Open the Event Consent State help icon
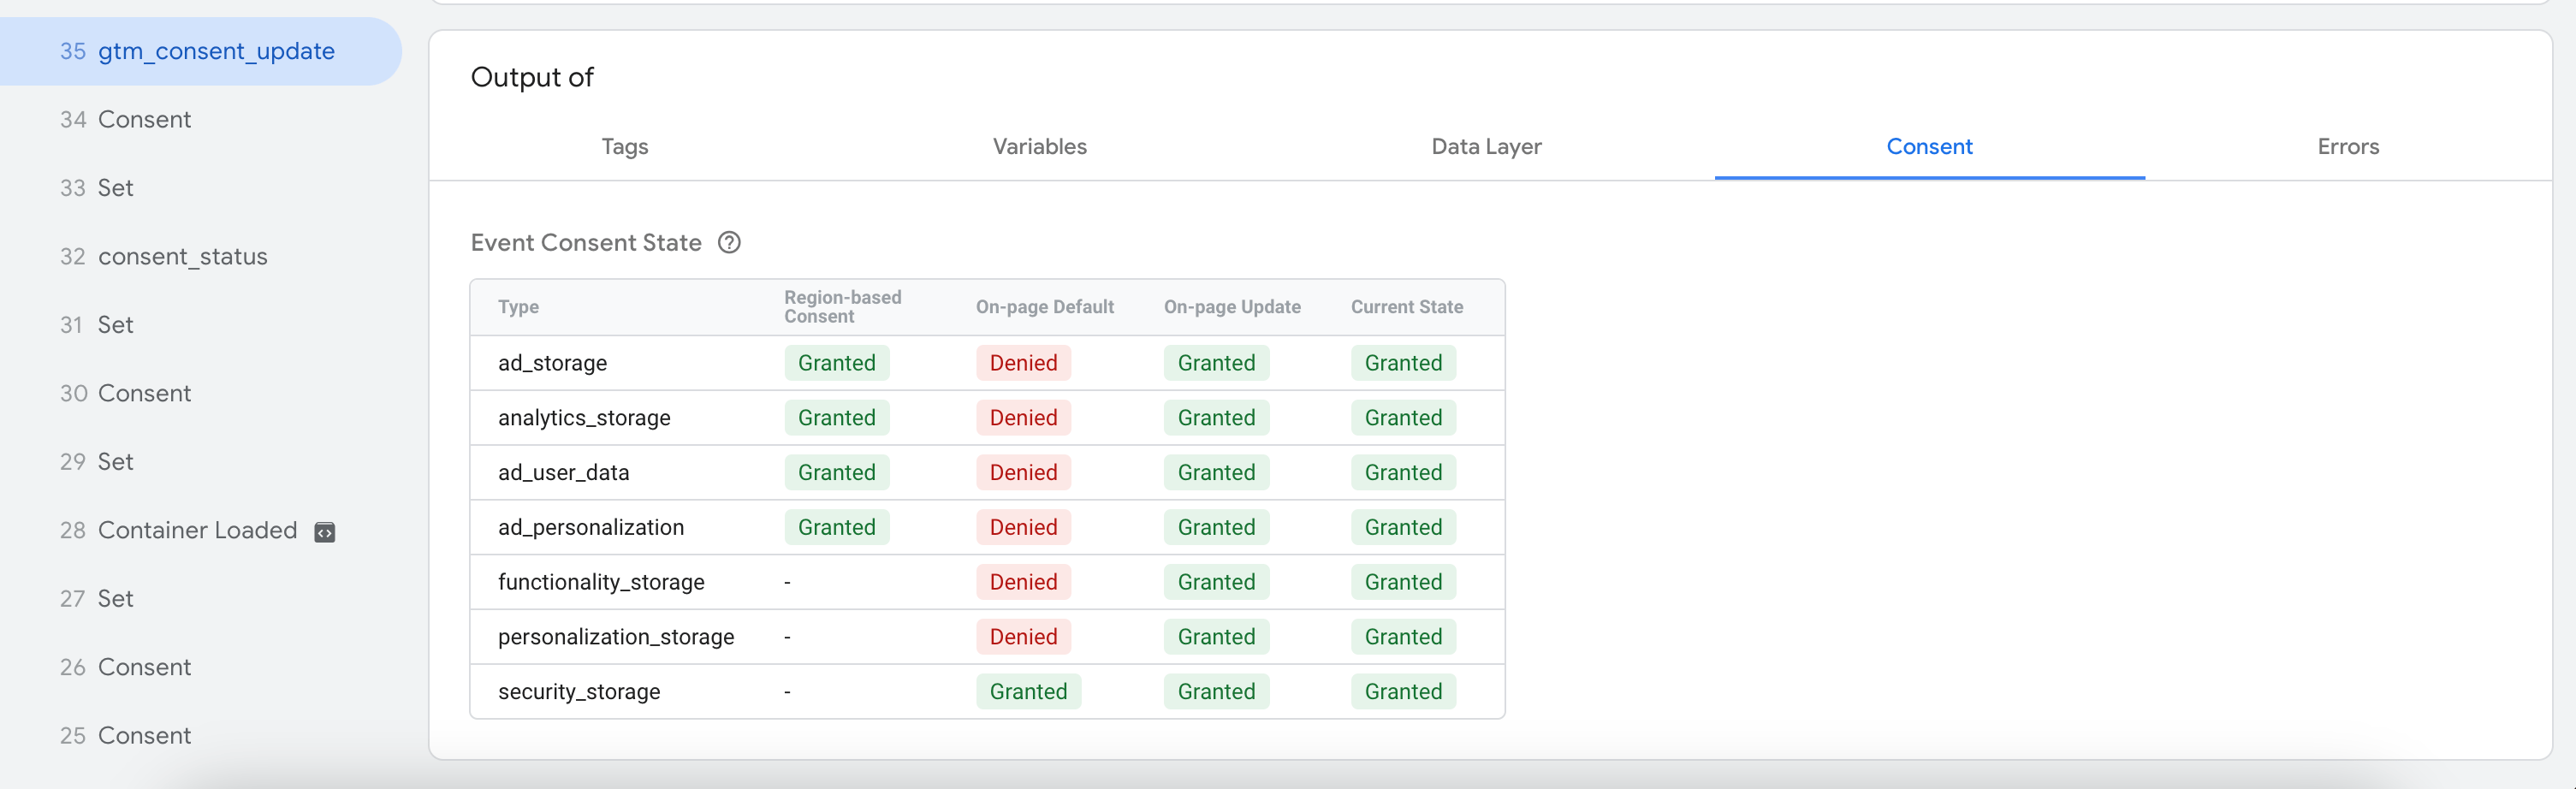This screenshot has width=2576, height=789. pos(729,243)
